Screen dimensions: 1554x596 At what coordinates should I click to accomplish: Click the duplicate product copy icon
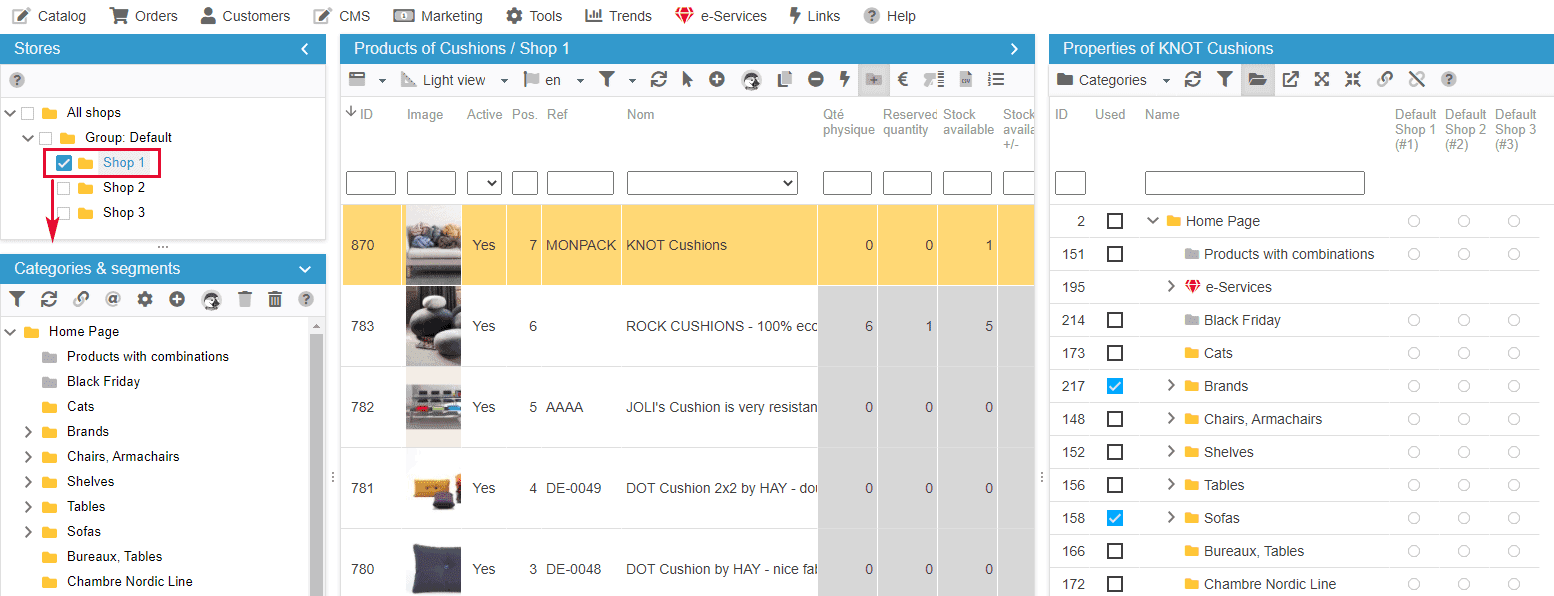coord(785,80)
